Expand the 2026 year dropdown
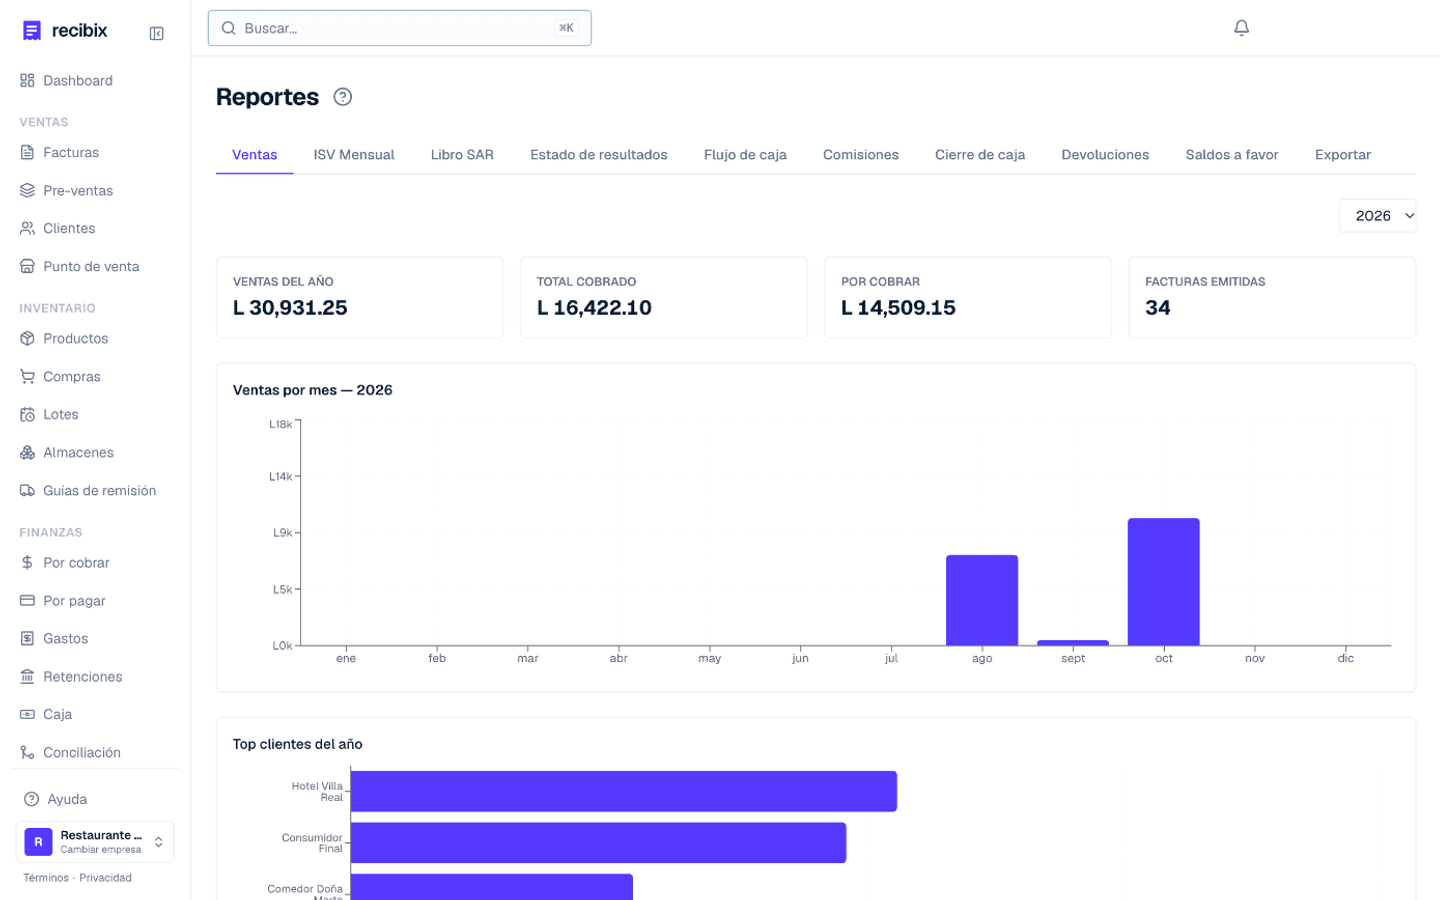Screen dimensions: 1440x900 tap(1377, 216)
